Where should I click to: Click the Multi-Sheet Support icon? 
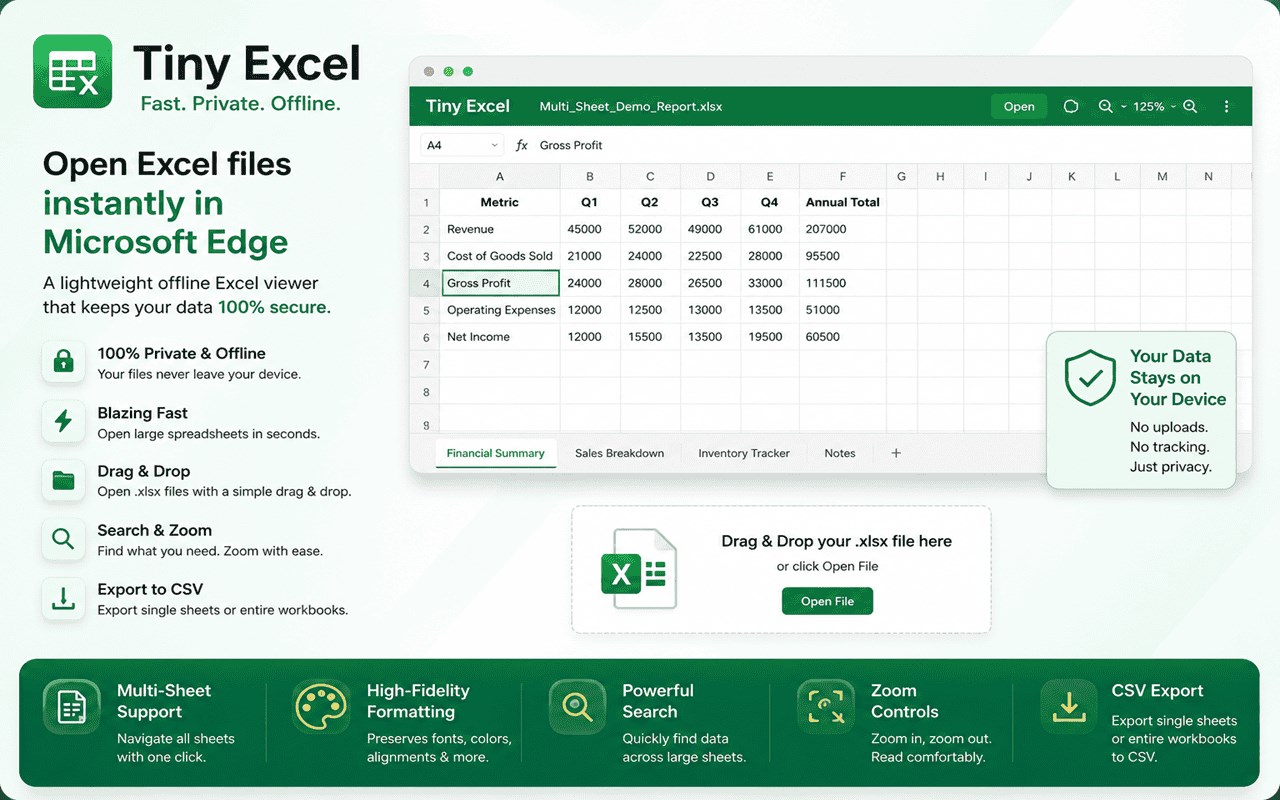point(72,707)
